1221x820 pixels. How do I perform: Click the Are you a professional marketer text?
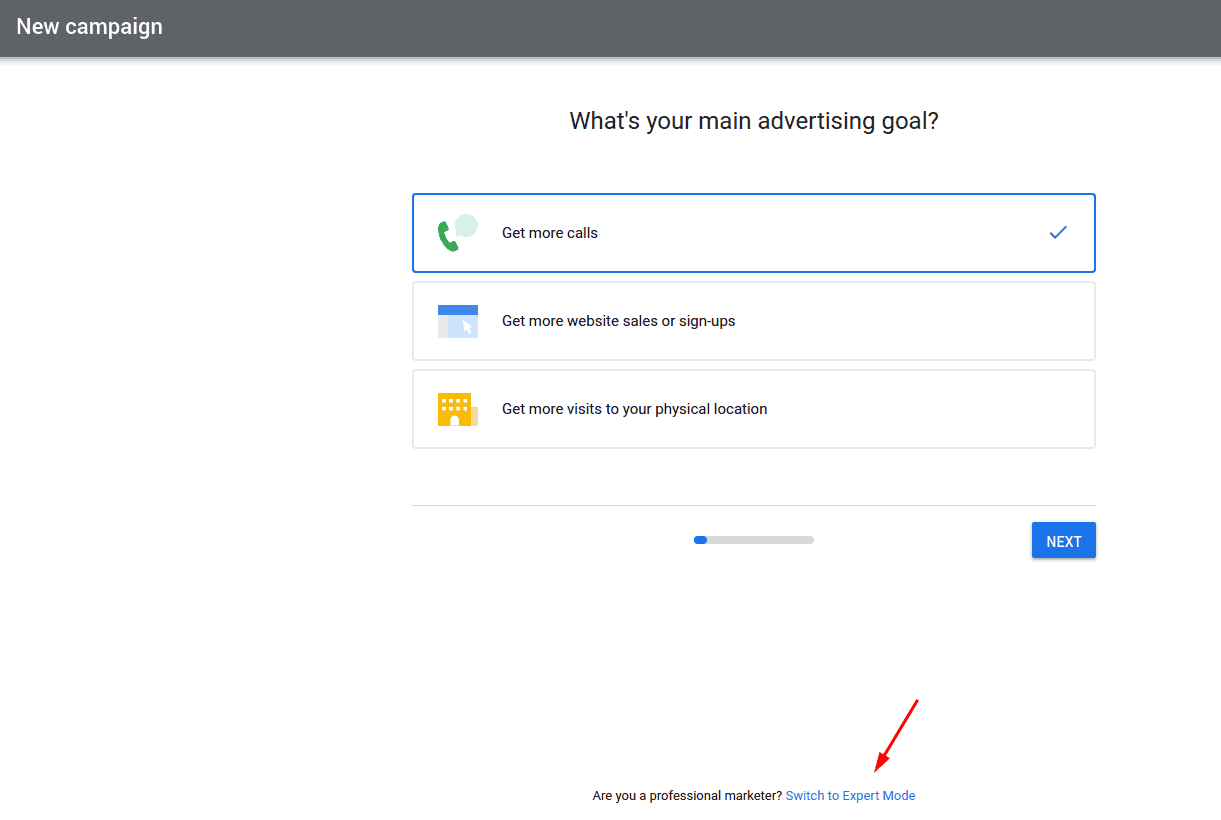pyautogui.click(x=687, y=796)
